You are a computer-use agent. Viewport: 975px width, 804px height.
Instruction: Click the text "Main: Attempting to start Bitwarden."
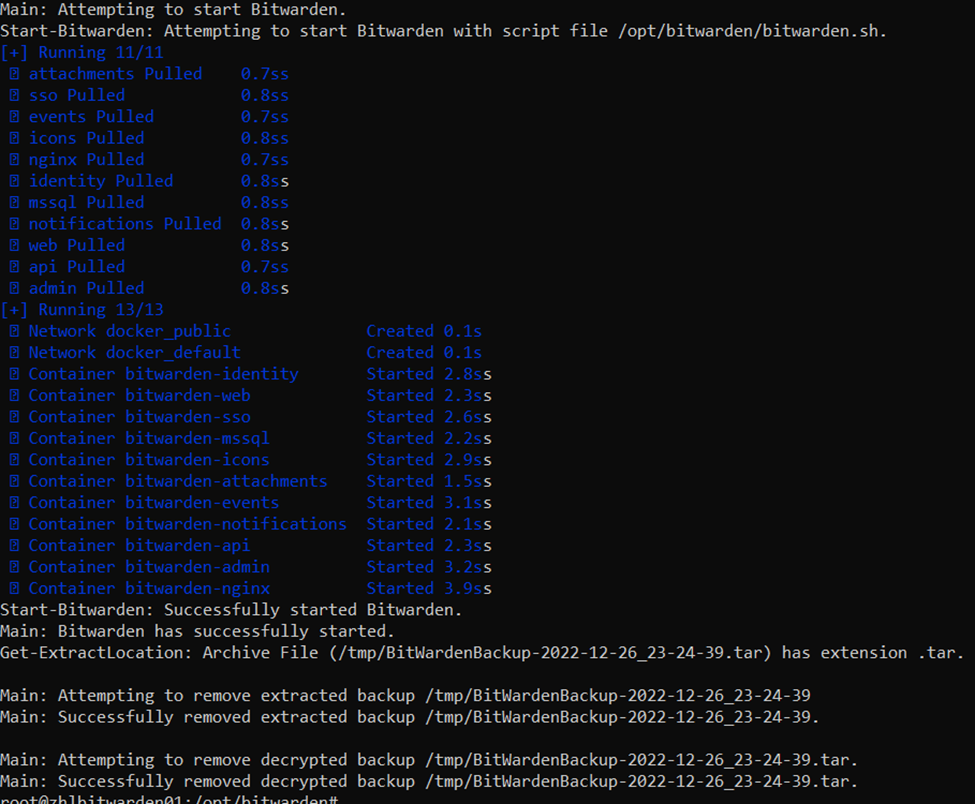[x=173, y=9]
